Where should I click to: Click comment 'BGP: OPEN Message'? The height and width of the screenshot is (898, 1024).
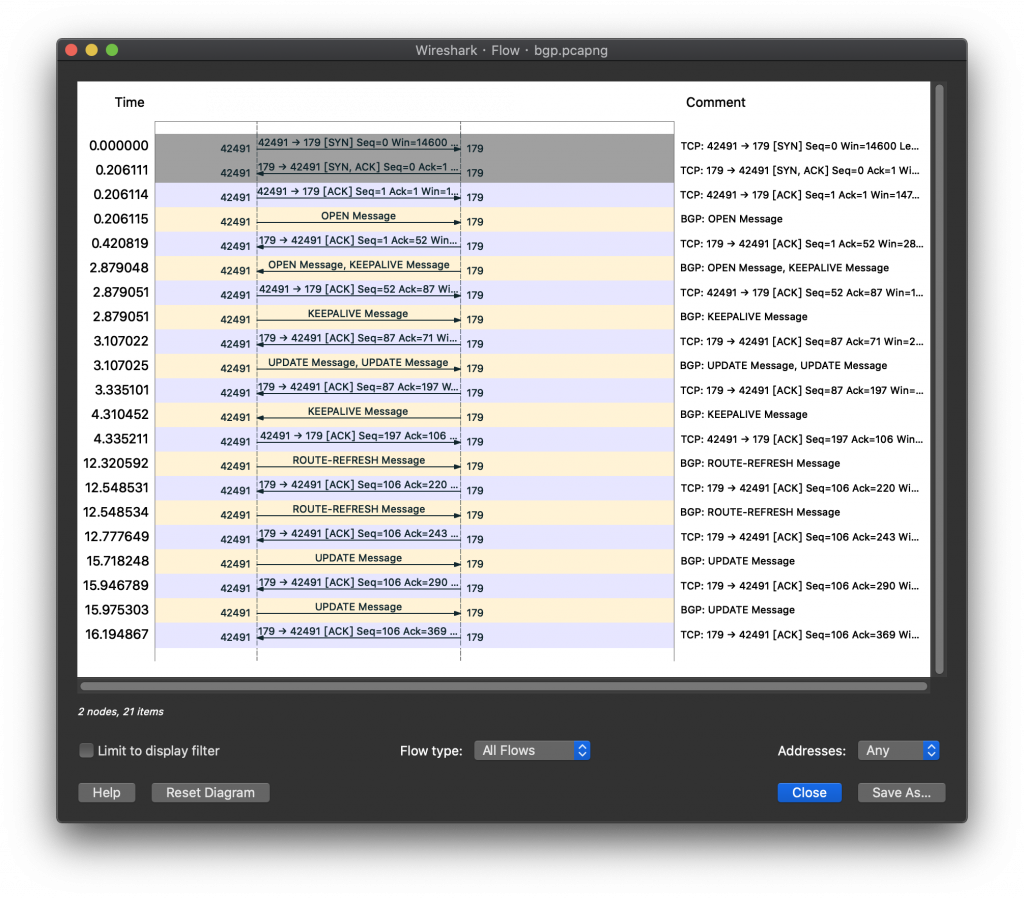tap(731, 219)
